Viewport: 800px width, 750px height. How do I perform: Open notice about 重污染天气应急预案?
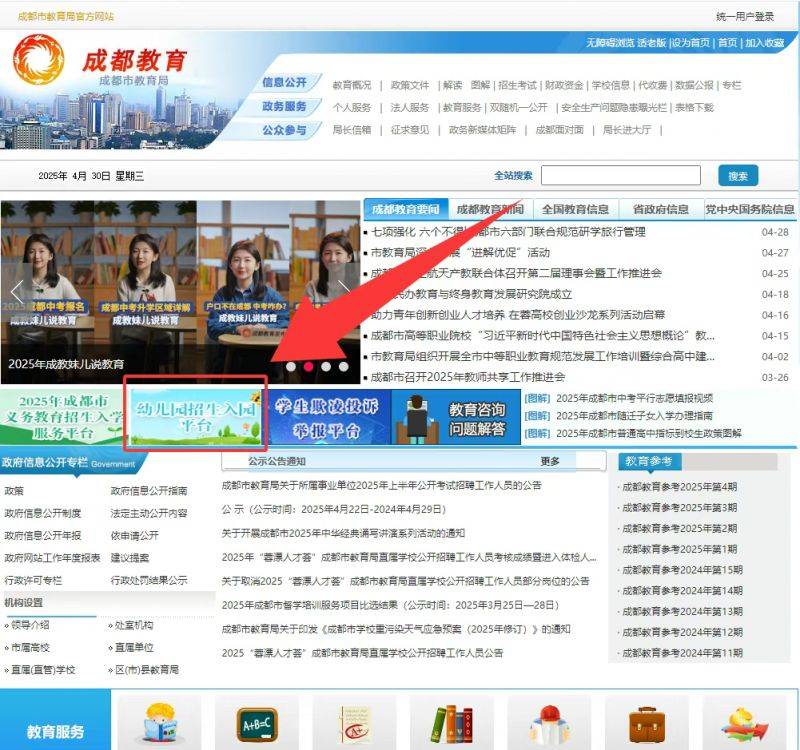[396, 629]
